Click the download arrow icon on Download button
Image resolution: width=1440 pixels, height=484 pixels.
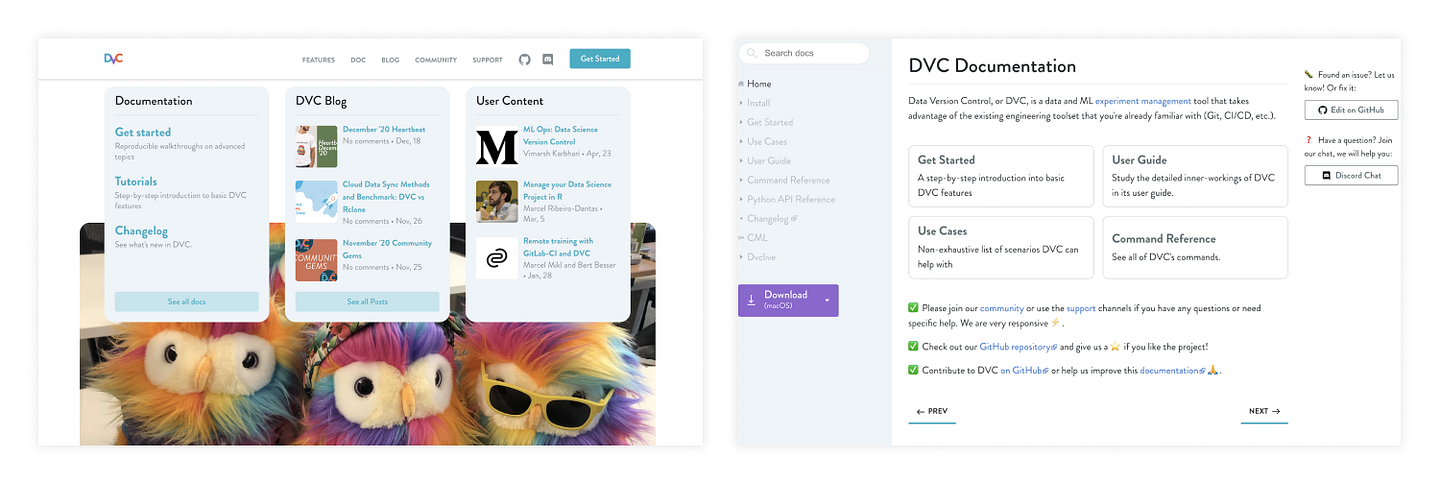751,300
